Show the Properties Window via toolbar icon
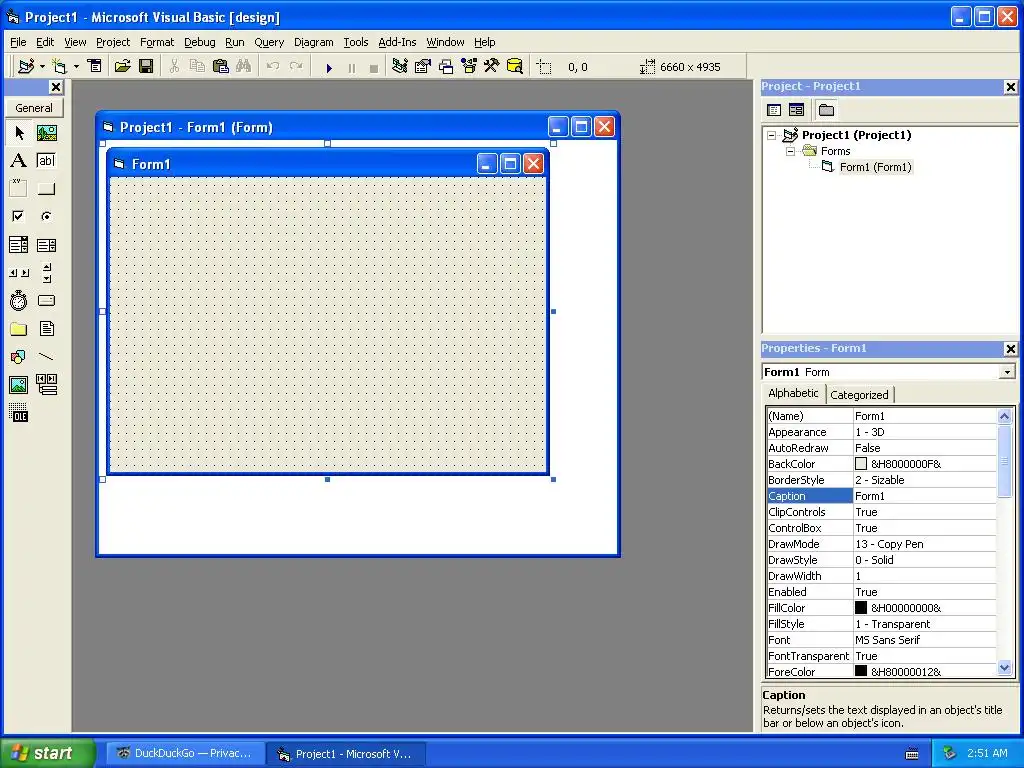The height and width of the screenshot is (768, 1024). [423, 66]
